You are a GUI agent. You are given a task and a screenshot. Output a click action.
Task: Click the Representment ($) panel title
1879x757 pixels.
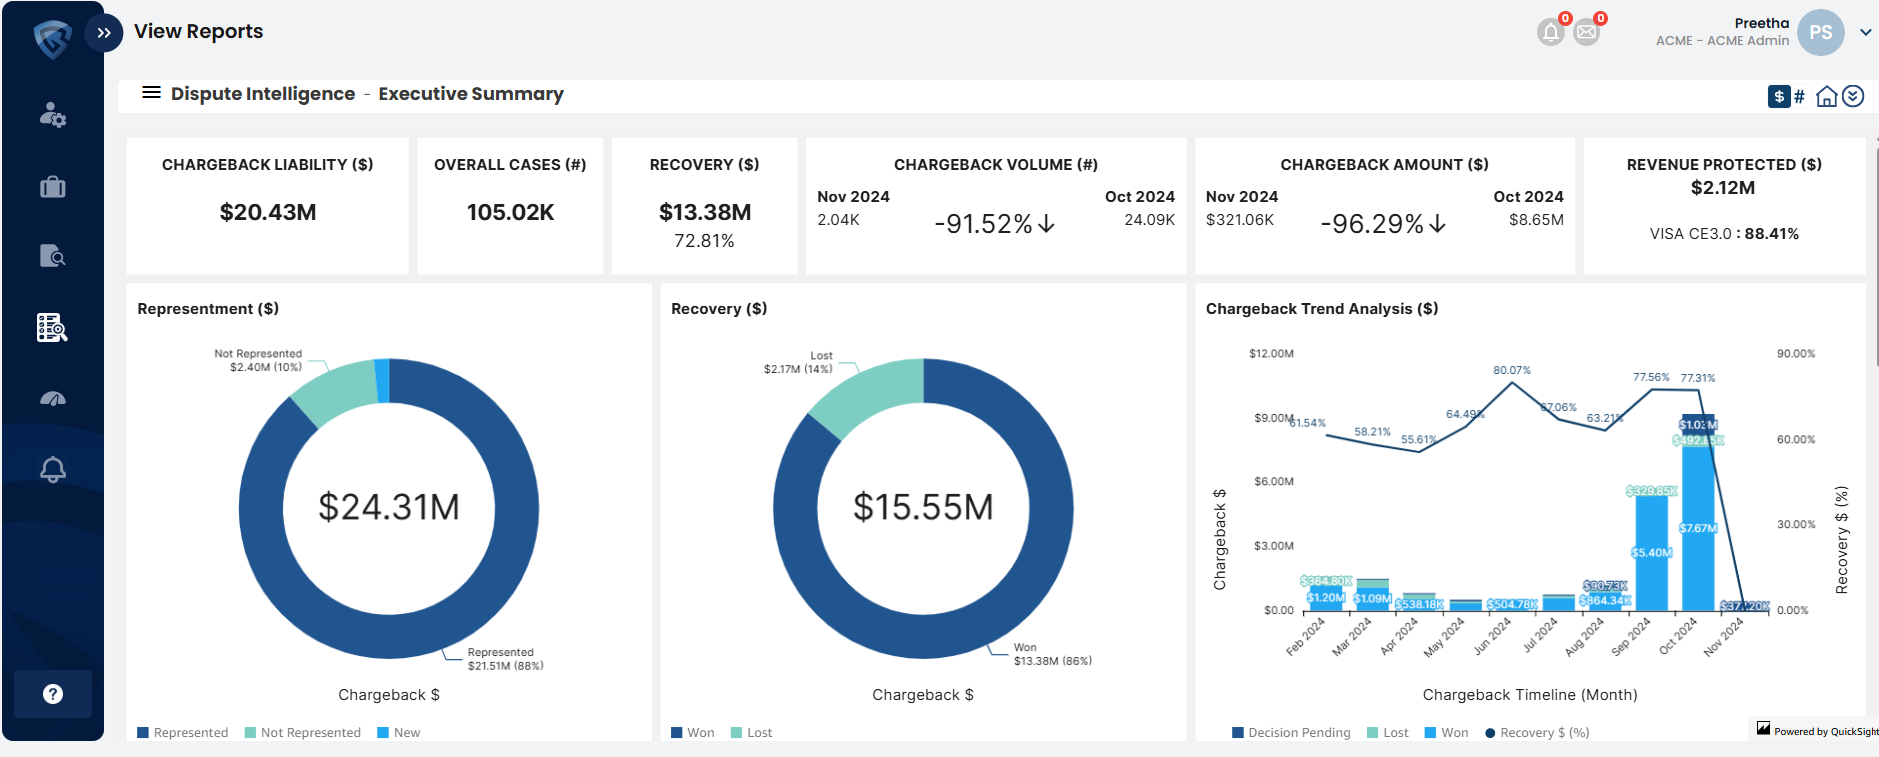[208, 309]
